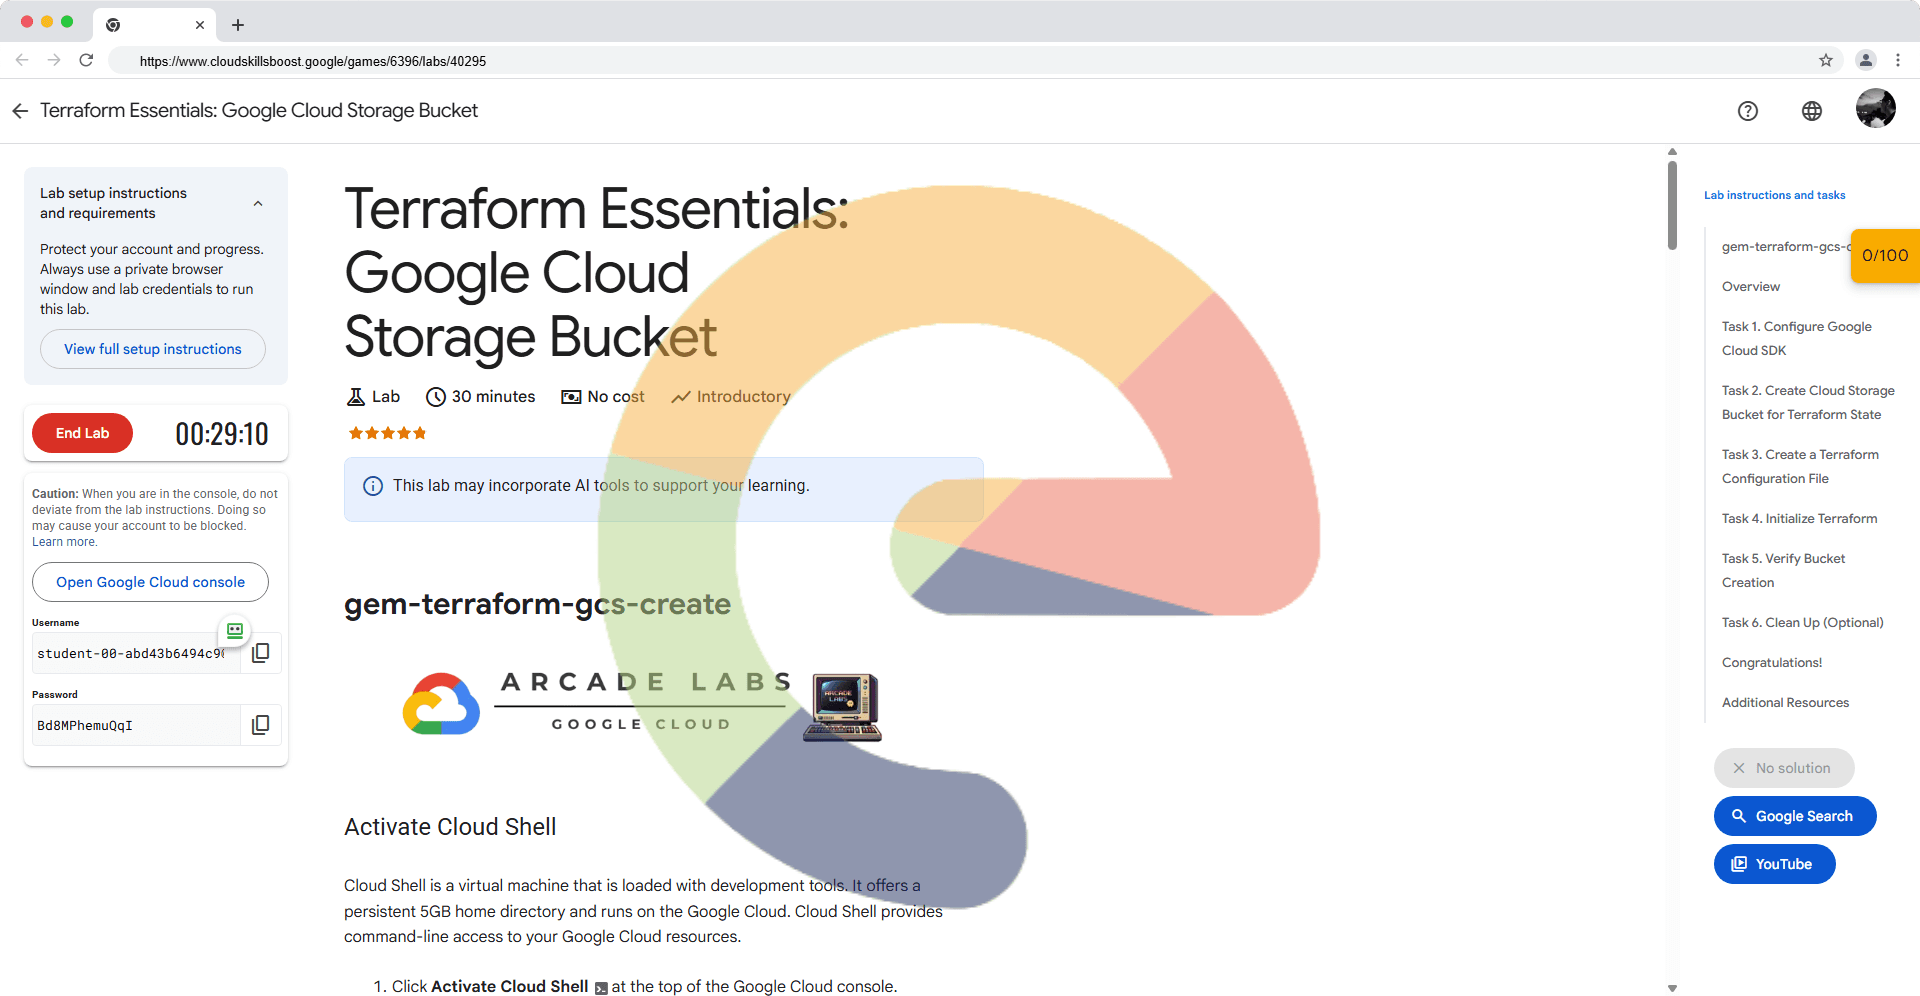
Task: Click the YouTube button
Action: point(1774,864)
